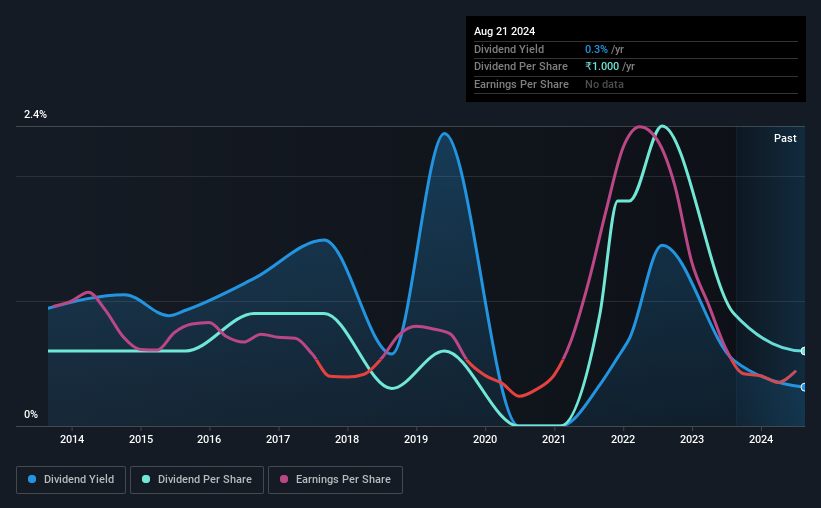Click the 0.3% Dividend Yield tooltip value

point(596,49)
